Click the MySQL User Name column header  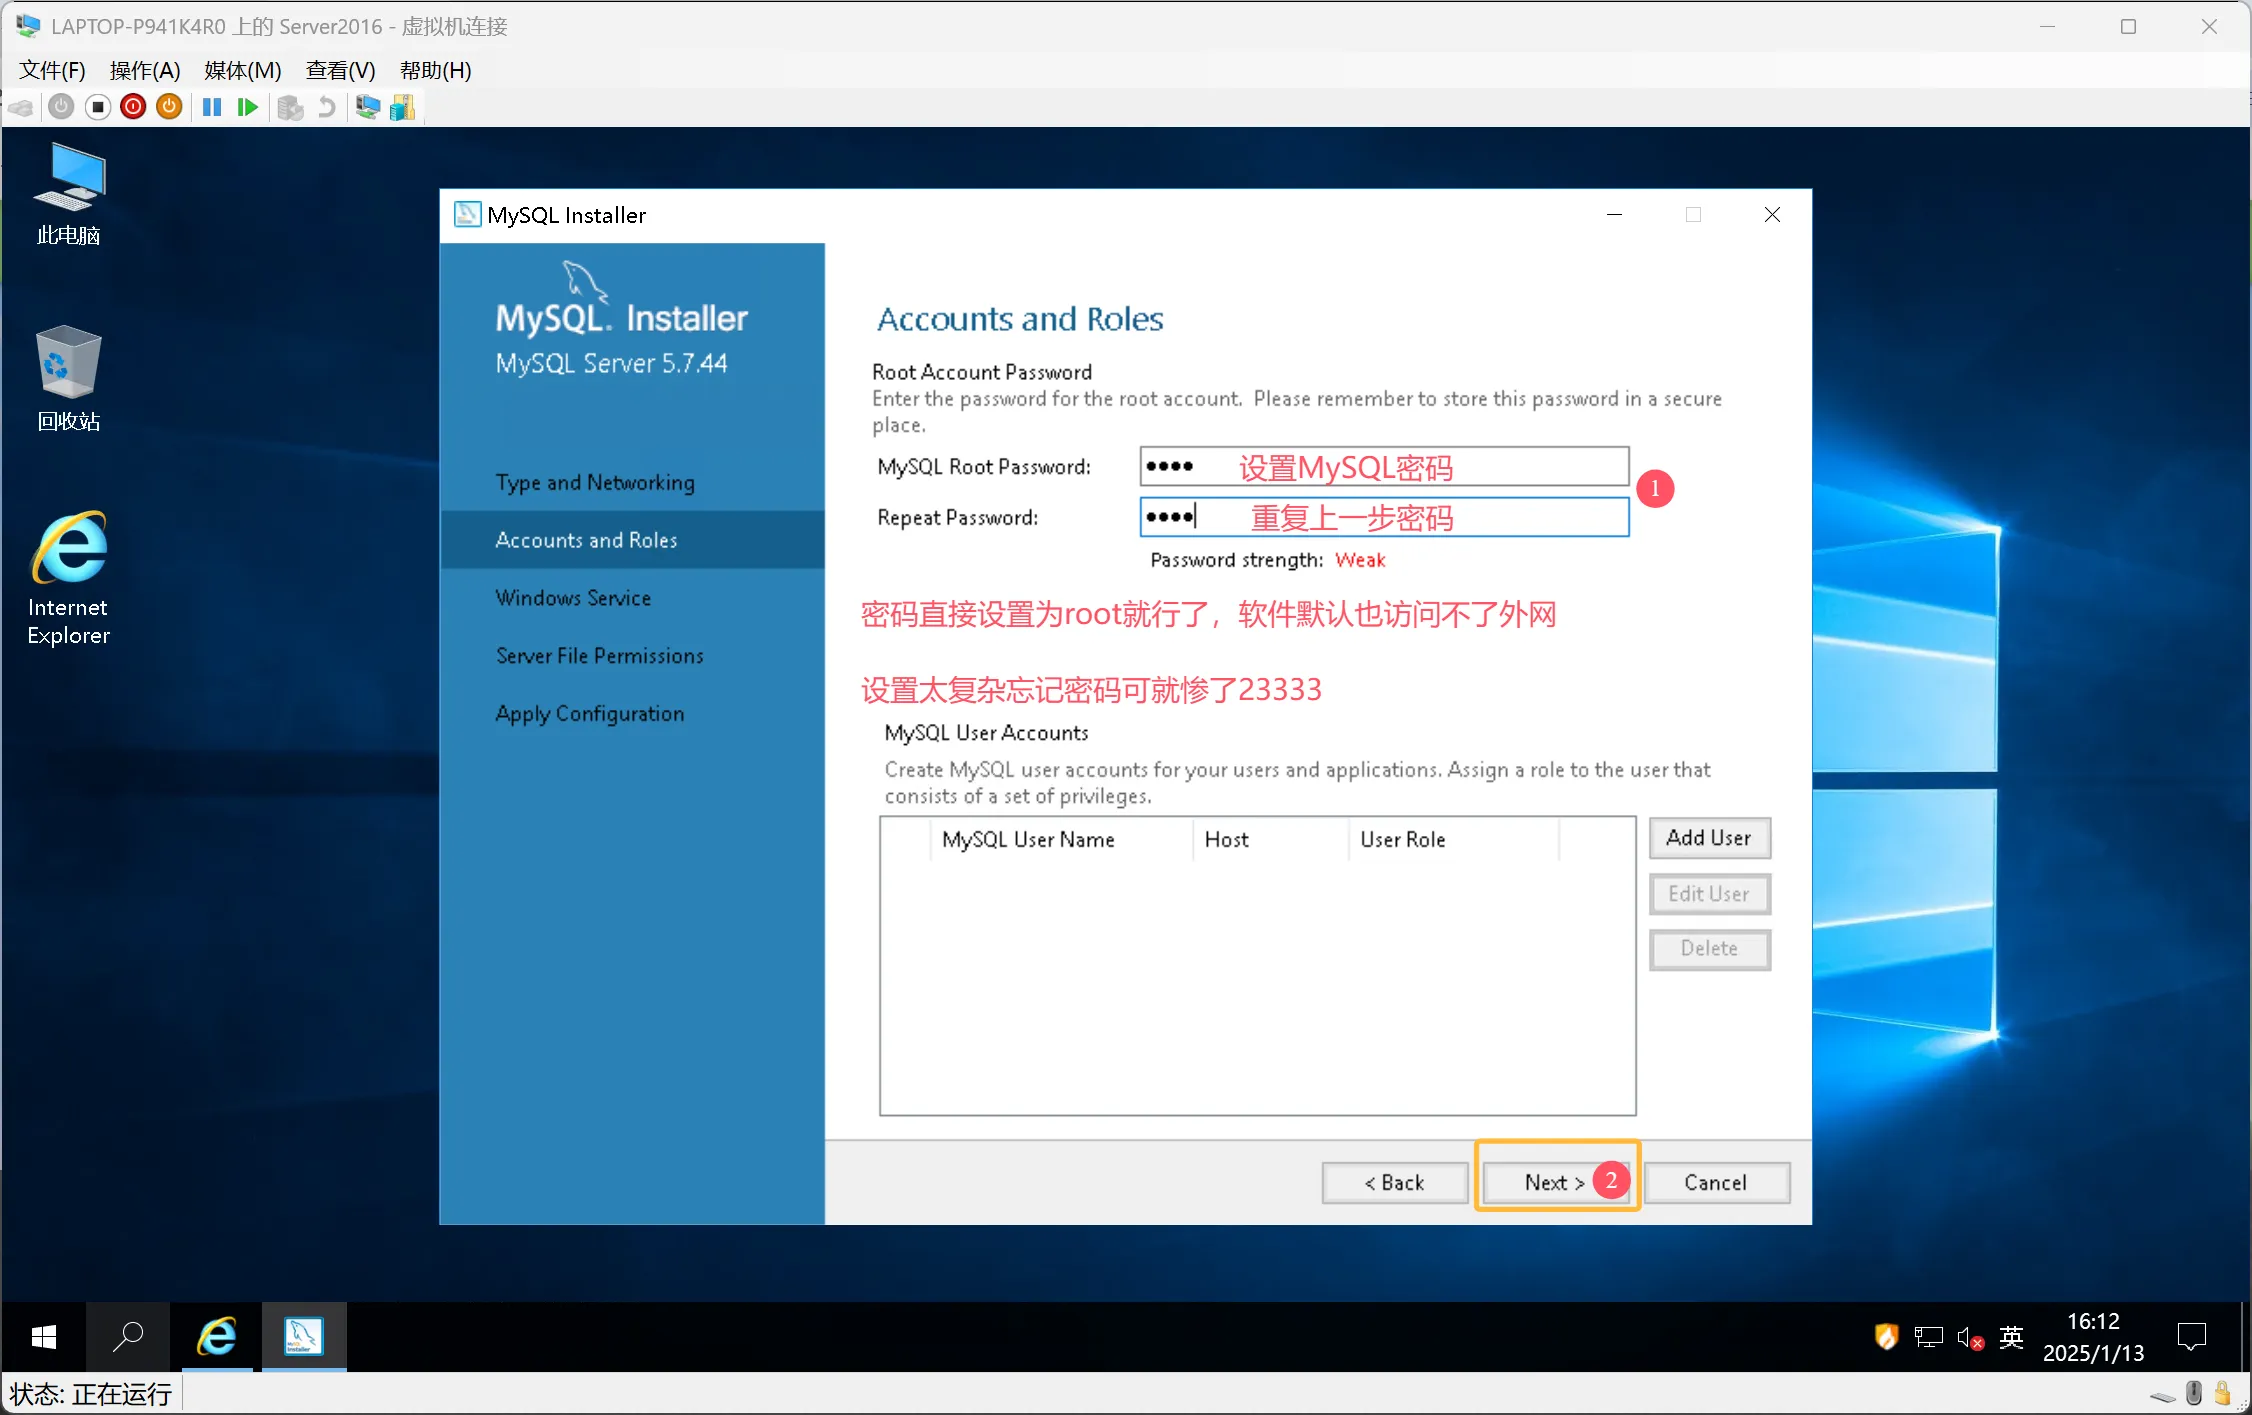tap(1060, 840)
